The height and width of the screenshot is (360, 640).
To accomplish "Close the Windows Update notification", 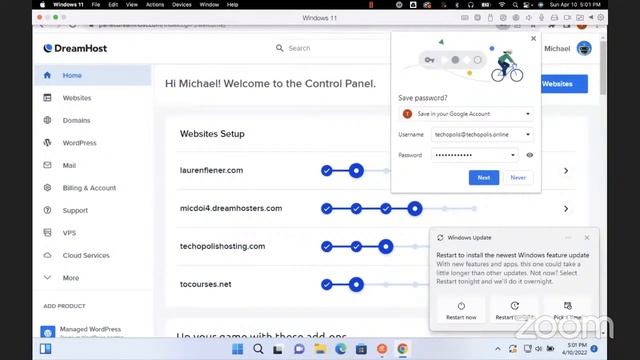I will tap(587, 238).
